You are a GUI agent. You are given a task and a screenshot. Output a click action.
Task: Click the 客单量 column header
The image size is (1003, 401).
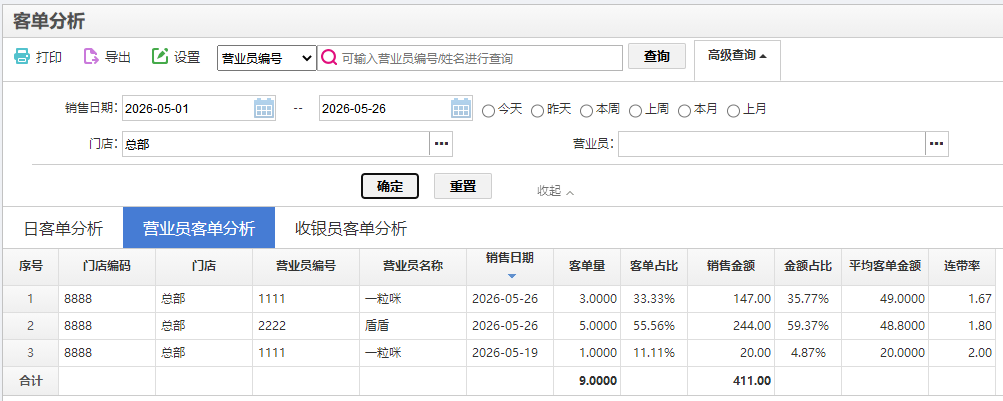coord(587,266)
